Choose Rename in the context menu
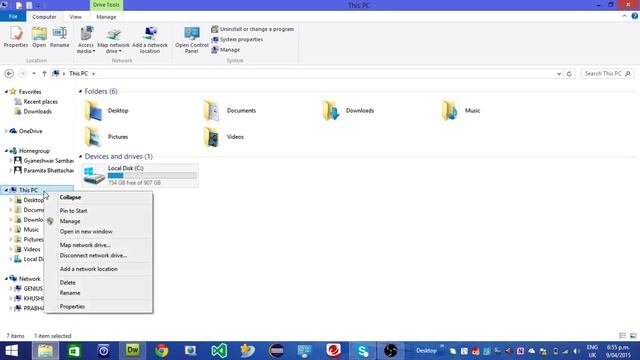 [x=98, y=293]
